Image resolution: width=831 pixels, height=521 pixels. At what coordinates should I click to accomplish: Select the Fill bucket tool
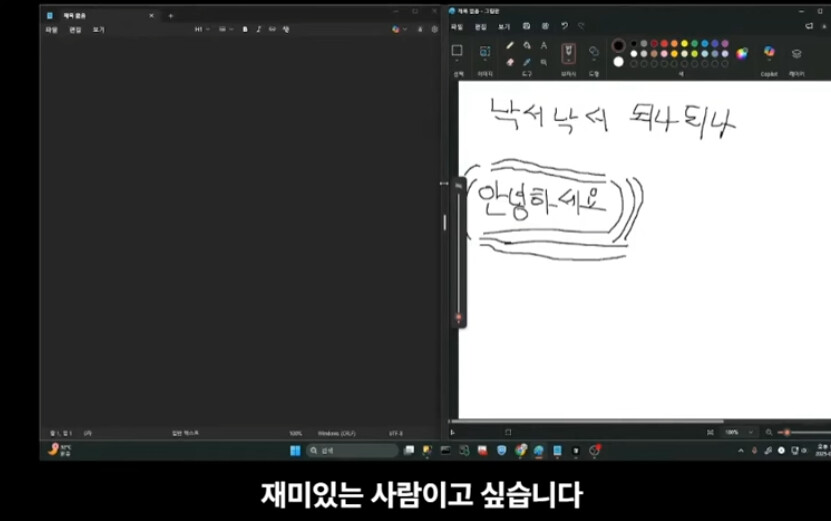click(x=527, y=45)
